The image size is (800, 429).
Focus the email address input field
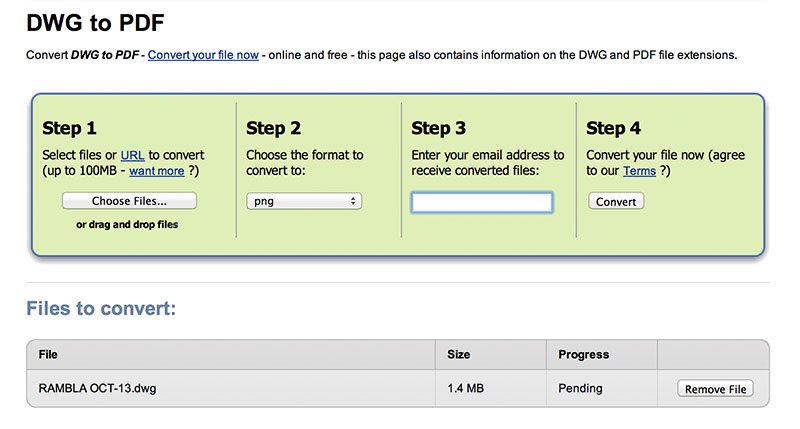tap(481, 203)
